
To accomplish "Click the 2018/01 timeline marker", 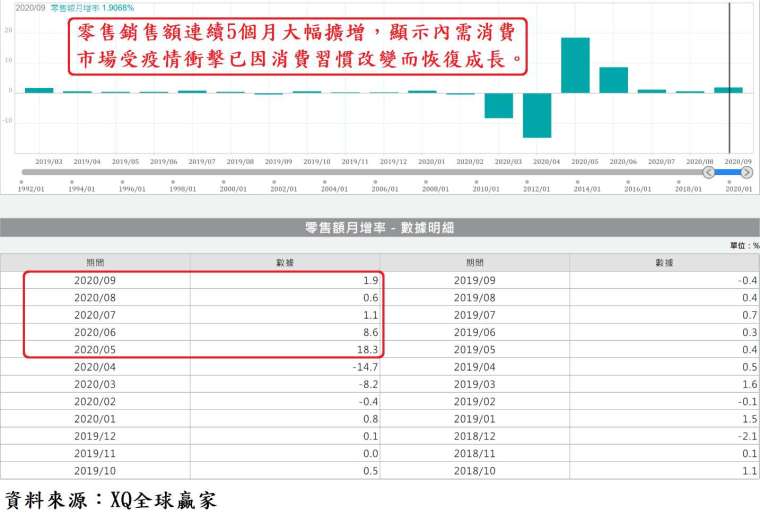I will (688, 188).
